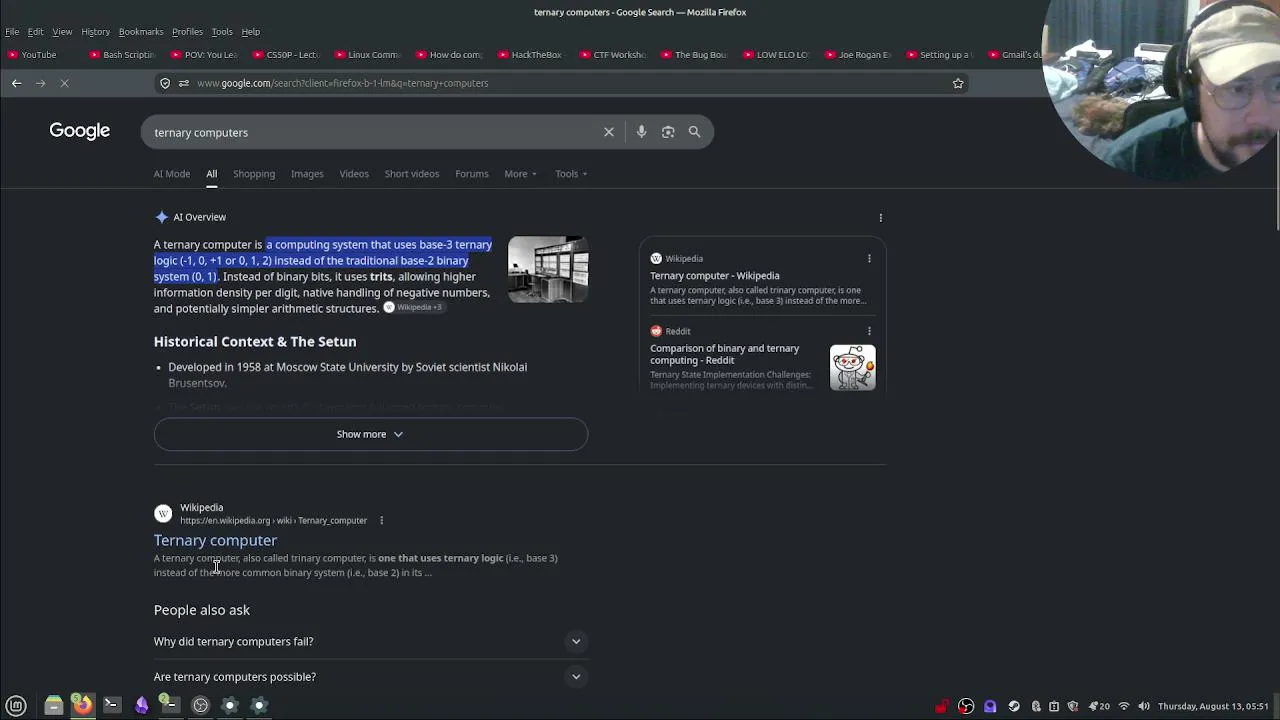The image size is (1280, 720).
Task: Start voice search with the microphone
Action: tap(641, 132)
